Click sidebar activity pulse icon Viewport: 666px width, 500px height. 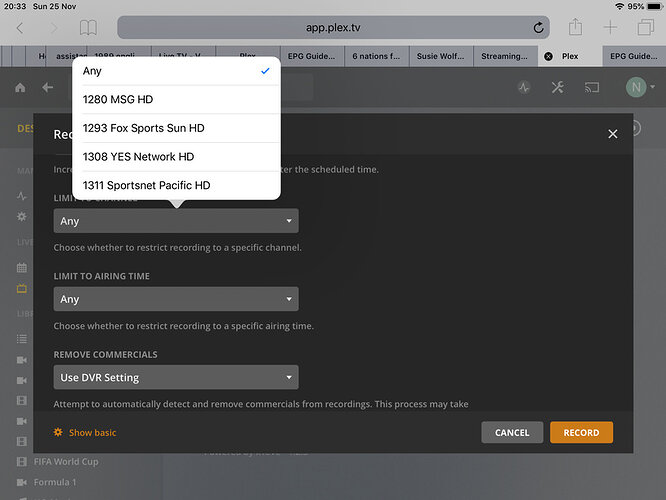coord(22,196)
